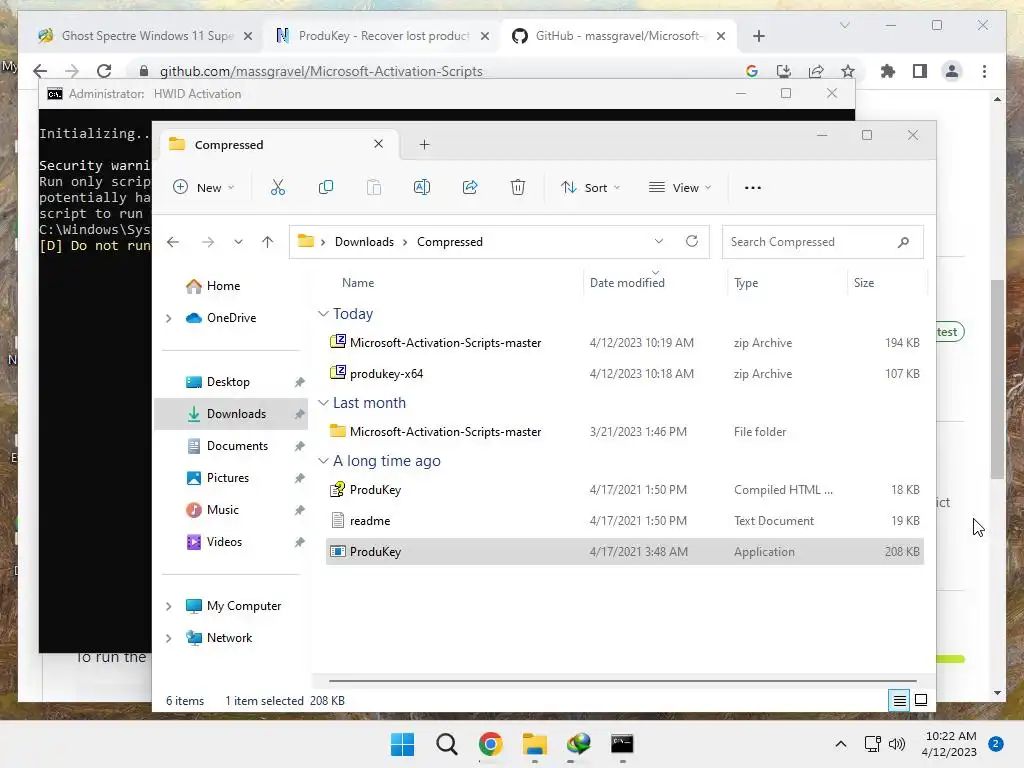Expand address bar history dropdown

[659, 241]
